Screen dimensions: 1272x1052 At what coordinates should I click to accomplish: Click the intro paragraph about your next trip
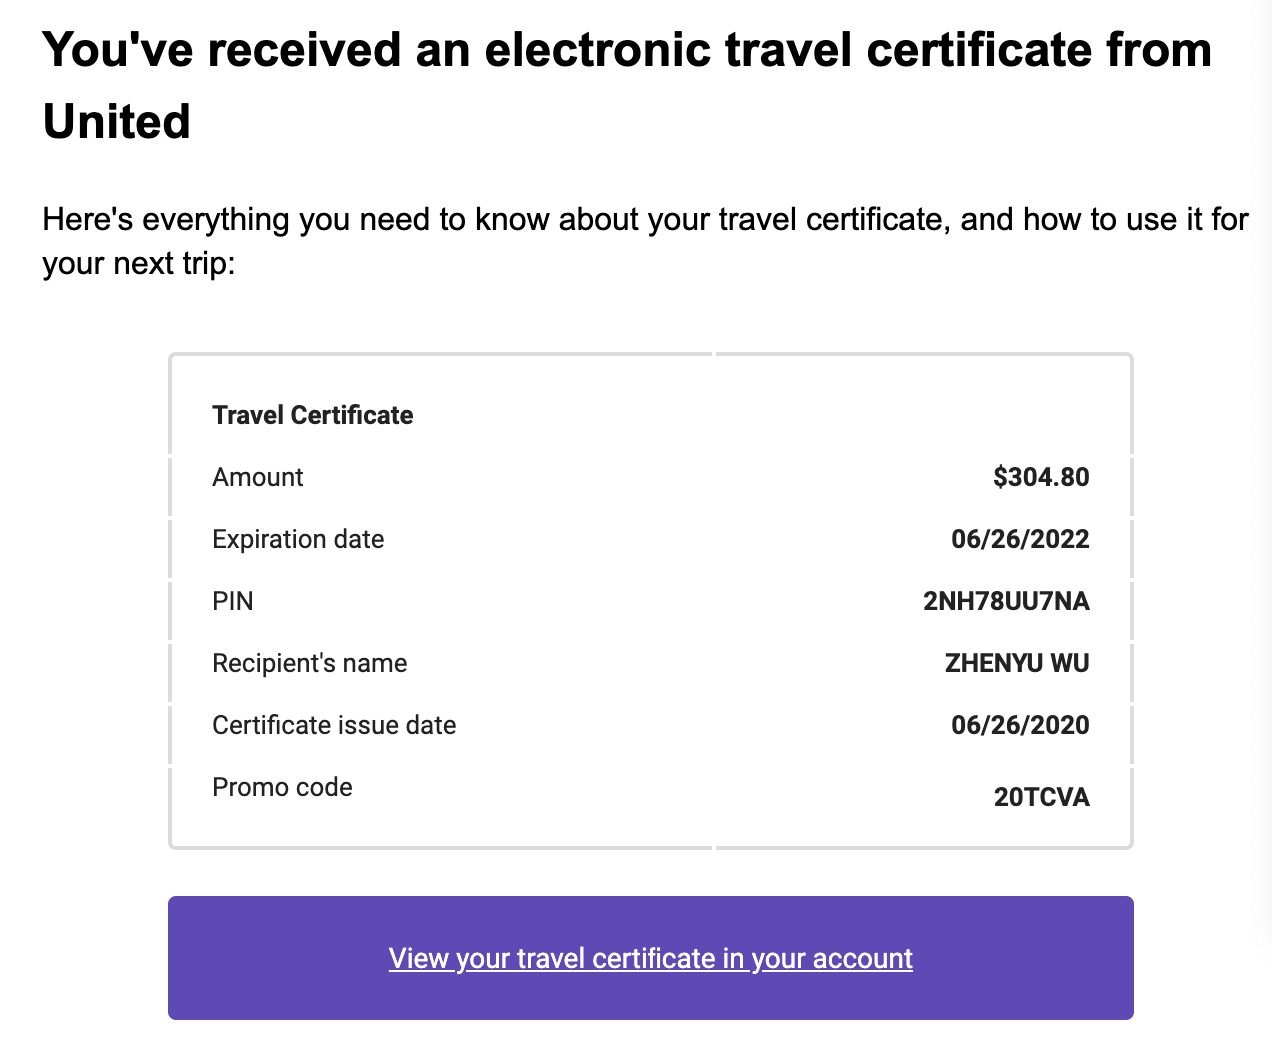(645, 241)
